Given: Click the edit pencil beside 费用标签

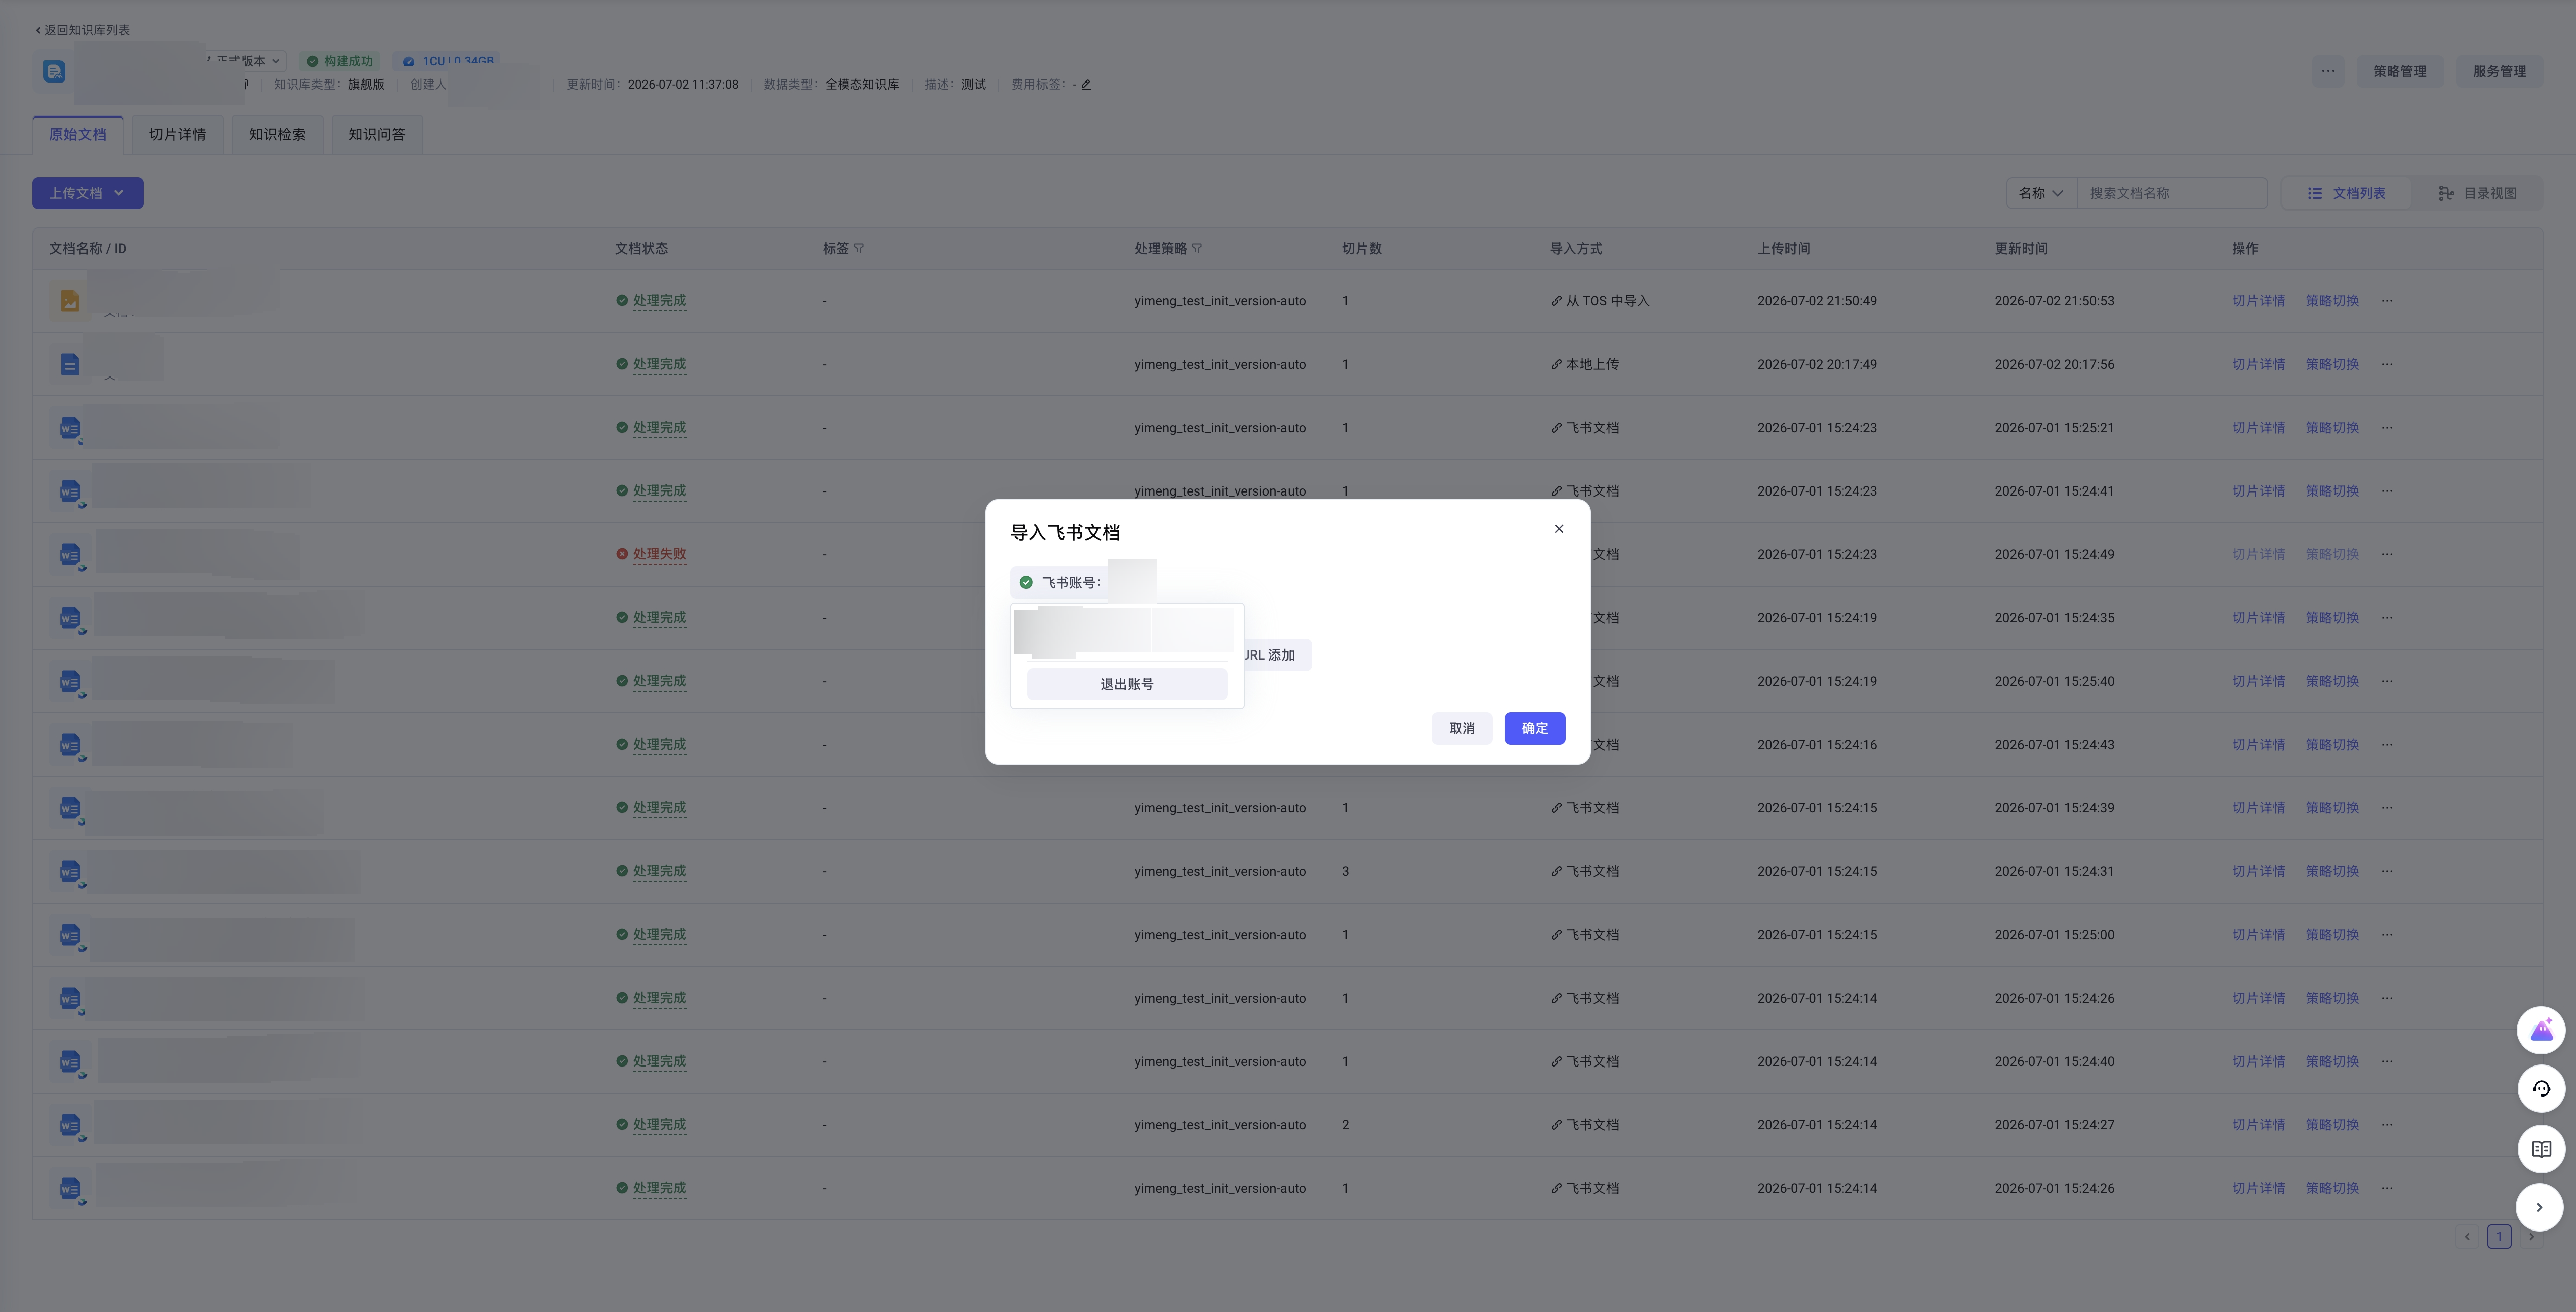Looking at the screenshot, I should coord(1085,85).
